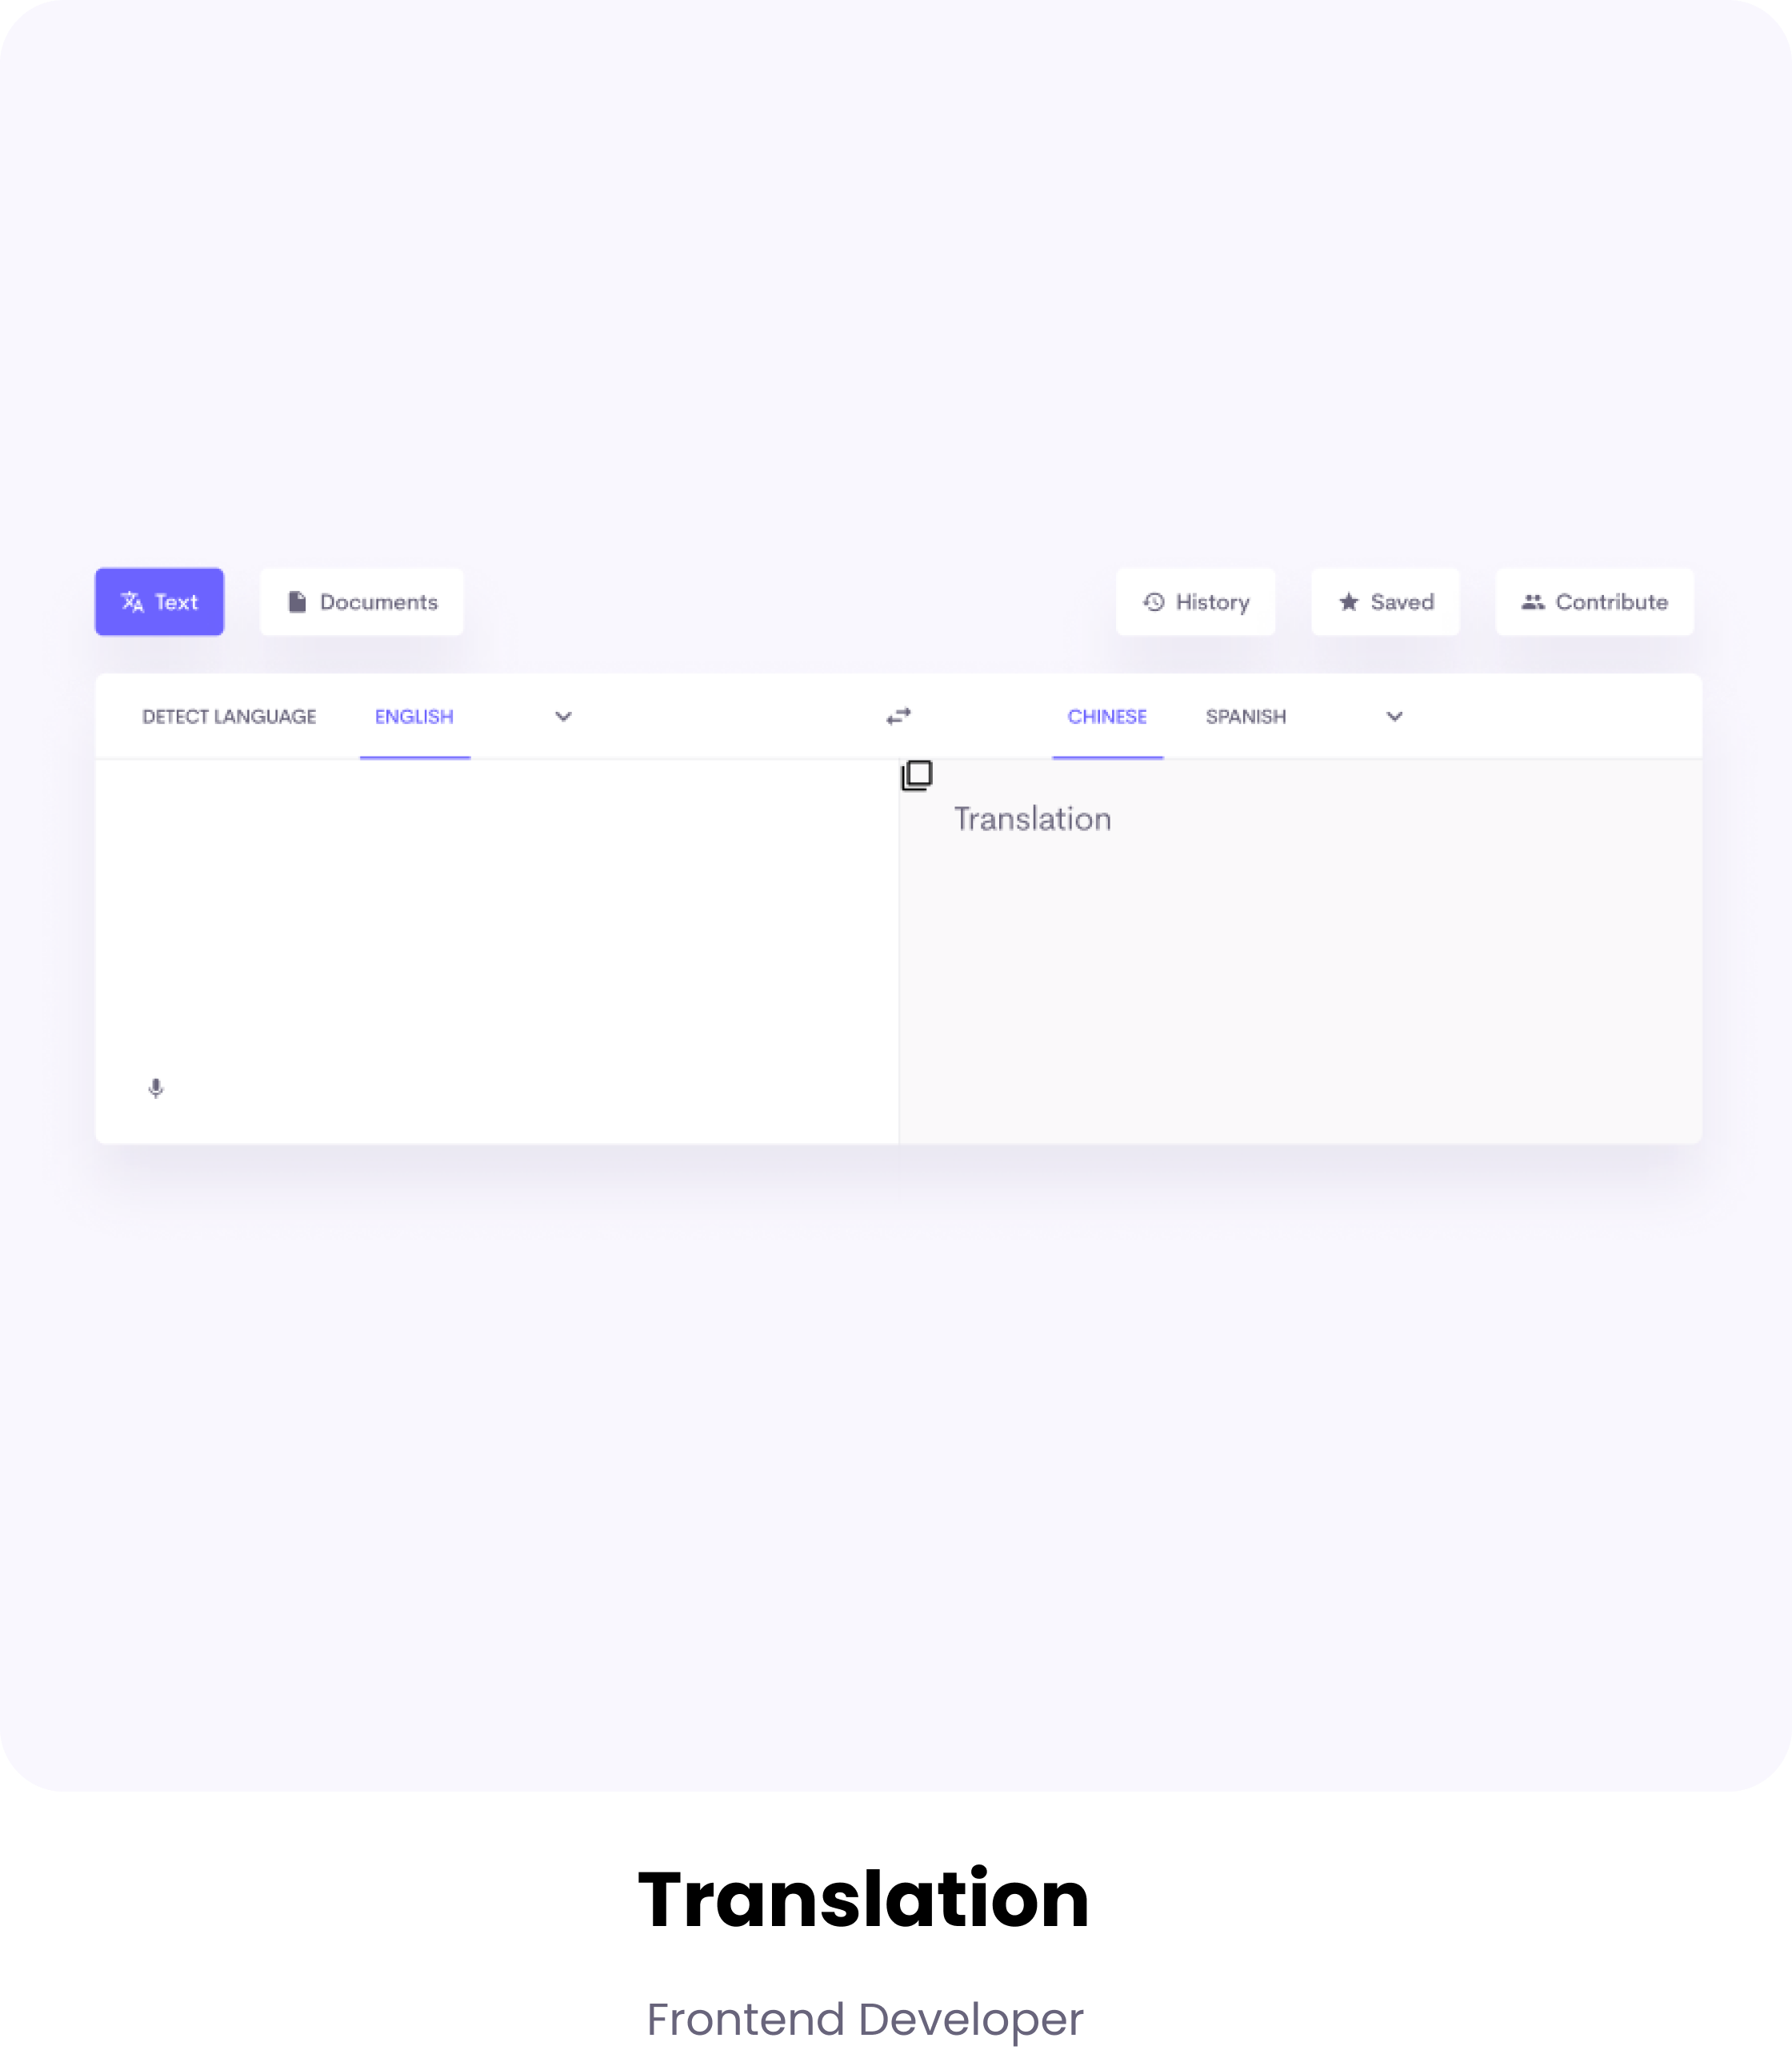Click the Saved star icon

[1346, 601]
